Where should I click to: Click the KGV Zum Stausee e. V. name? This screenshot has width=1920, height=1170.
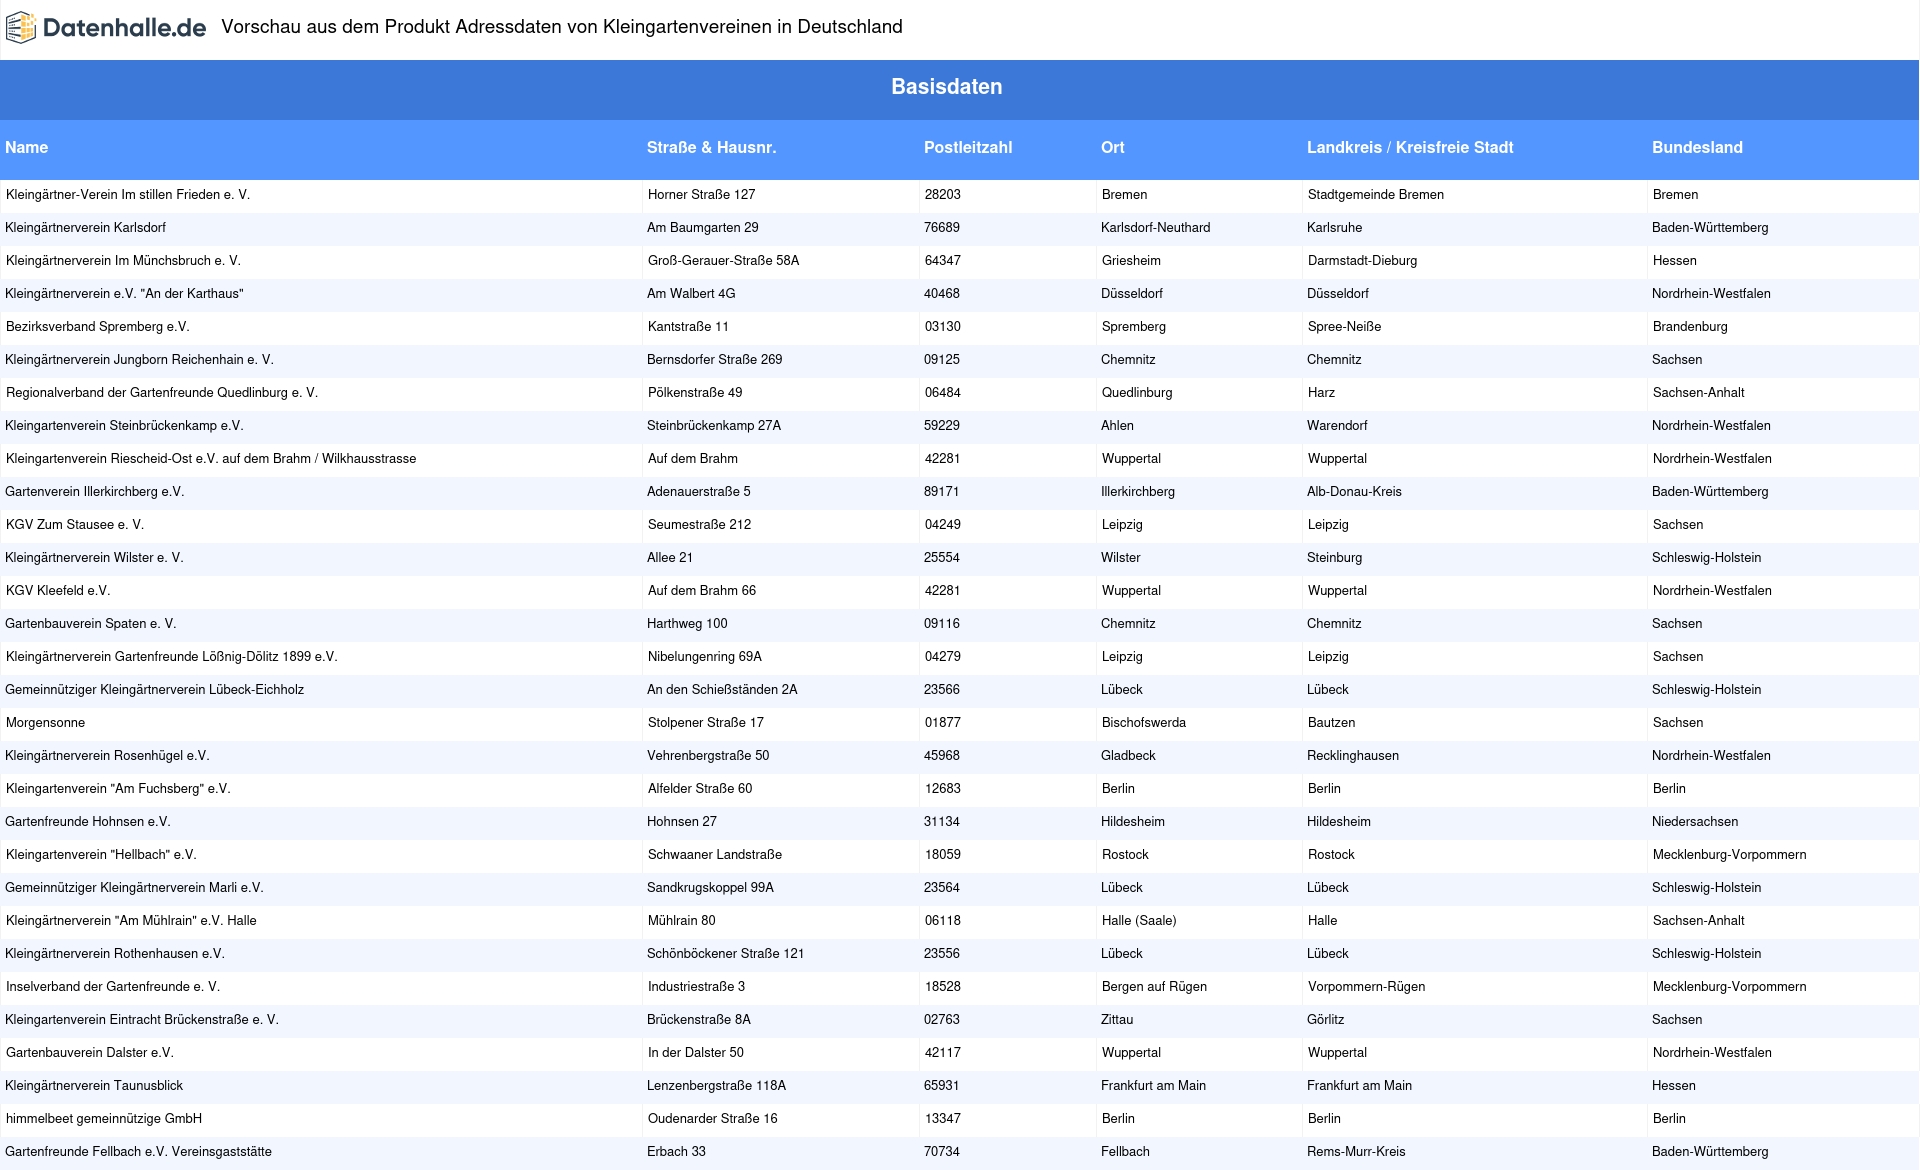[75, 525]
